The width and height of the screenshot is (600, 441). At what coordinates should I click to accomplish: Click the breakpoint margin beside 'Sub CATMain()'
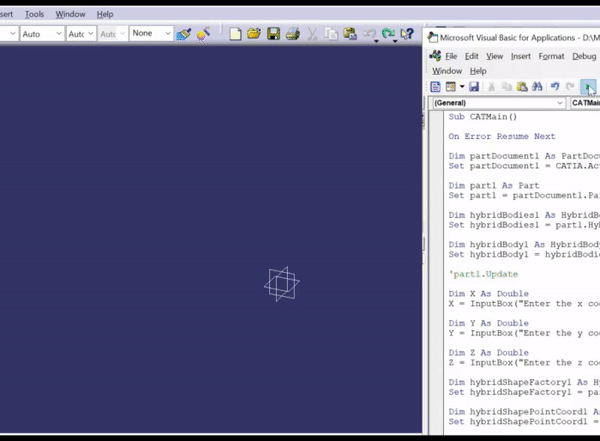436,117
